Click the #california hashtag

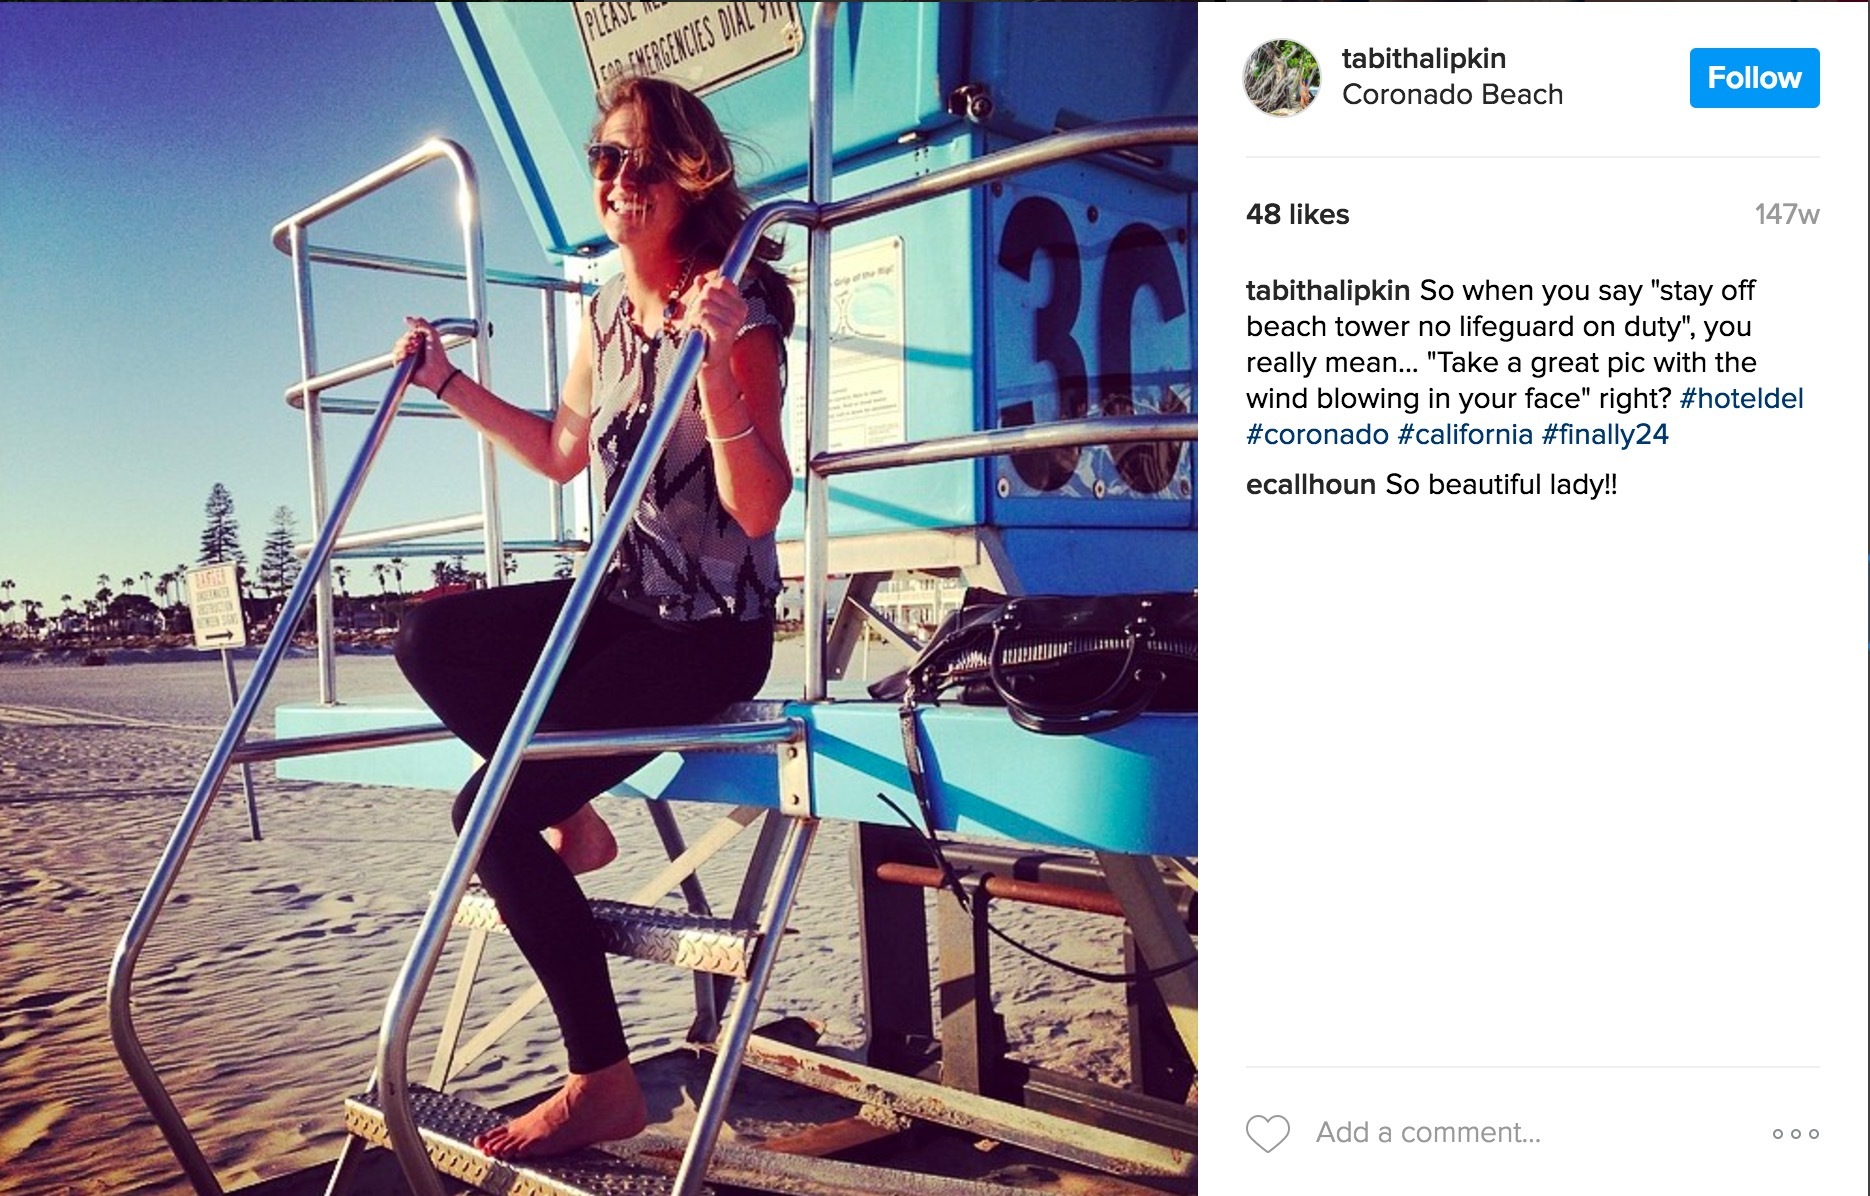pos(1465,434)
